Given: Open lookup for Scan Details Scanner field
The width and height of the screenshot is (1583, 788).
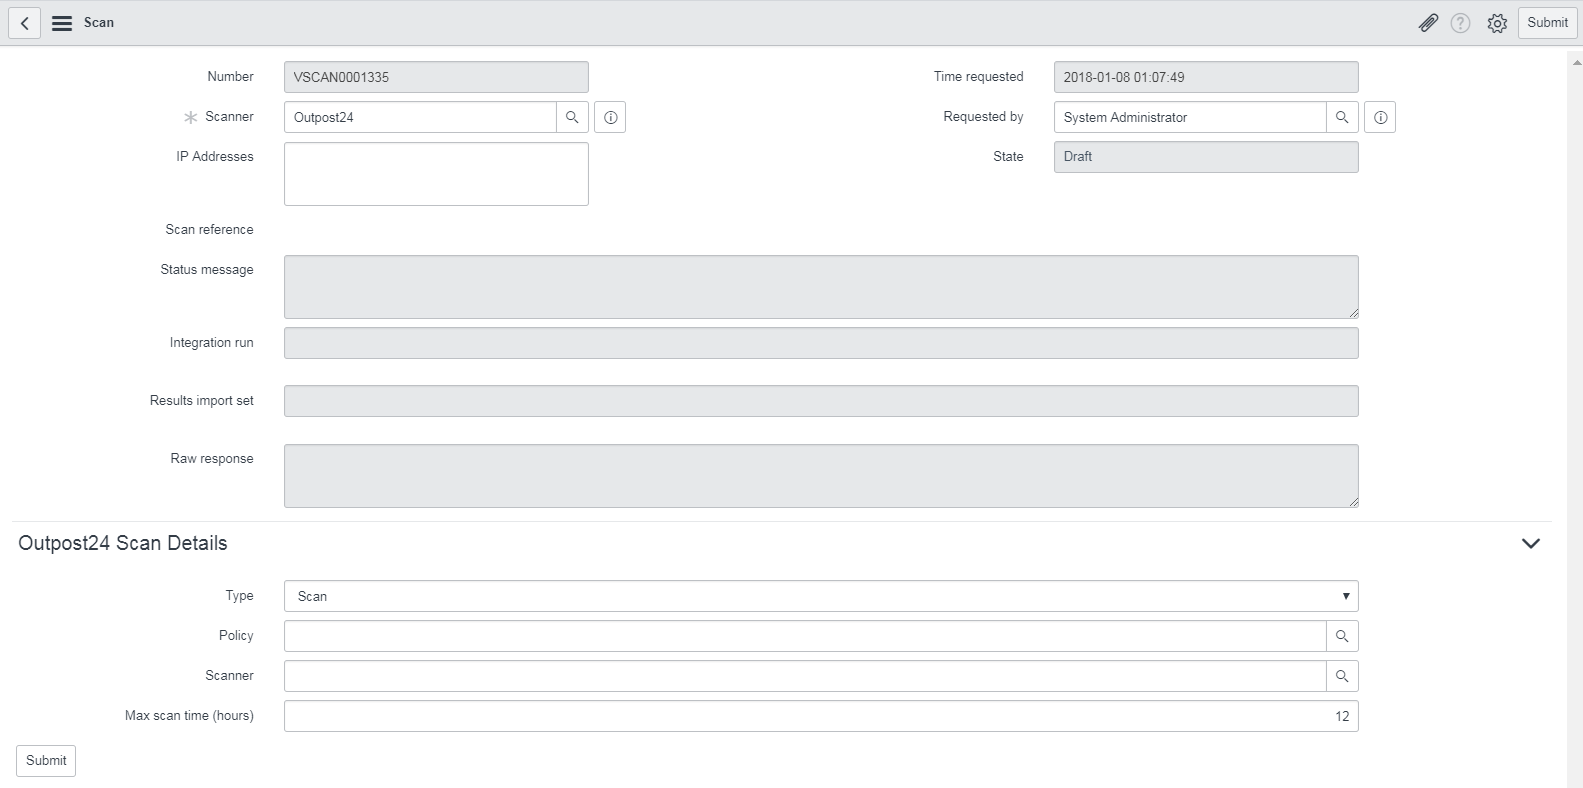Looking at the screenshot, I should 1342,676.
